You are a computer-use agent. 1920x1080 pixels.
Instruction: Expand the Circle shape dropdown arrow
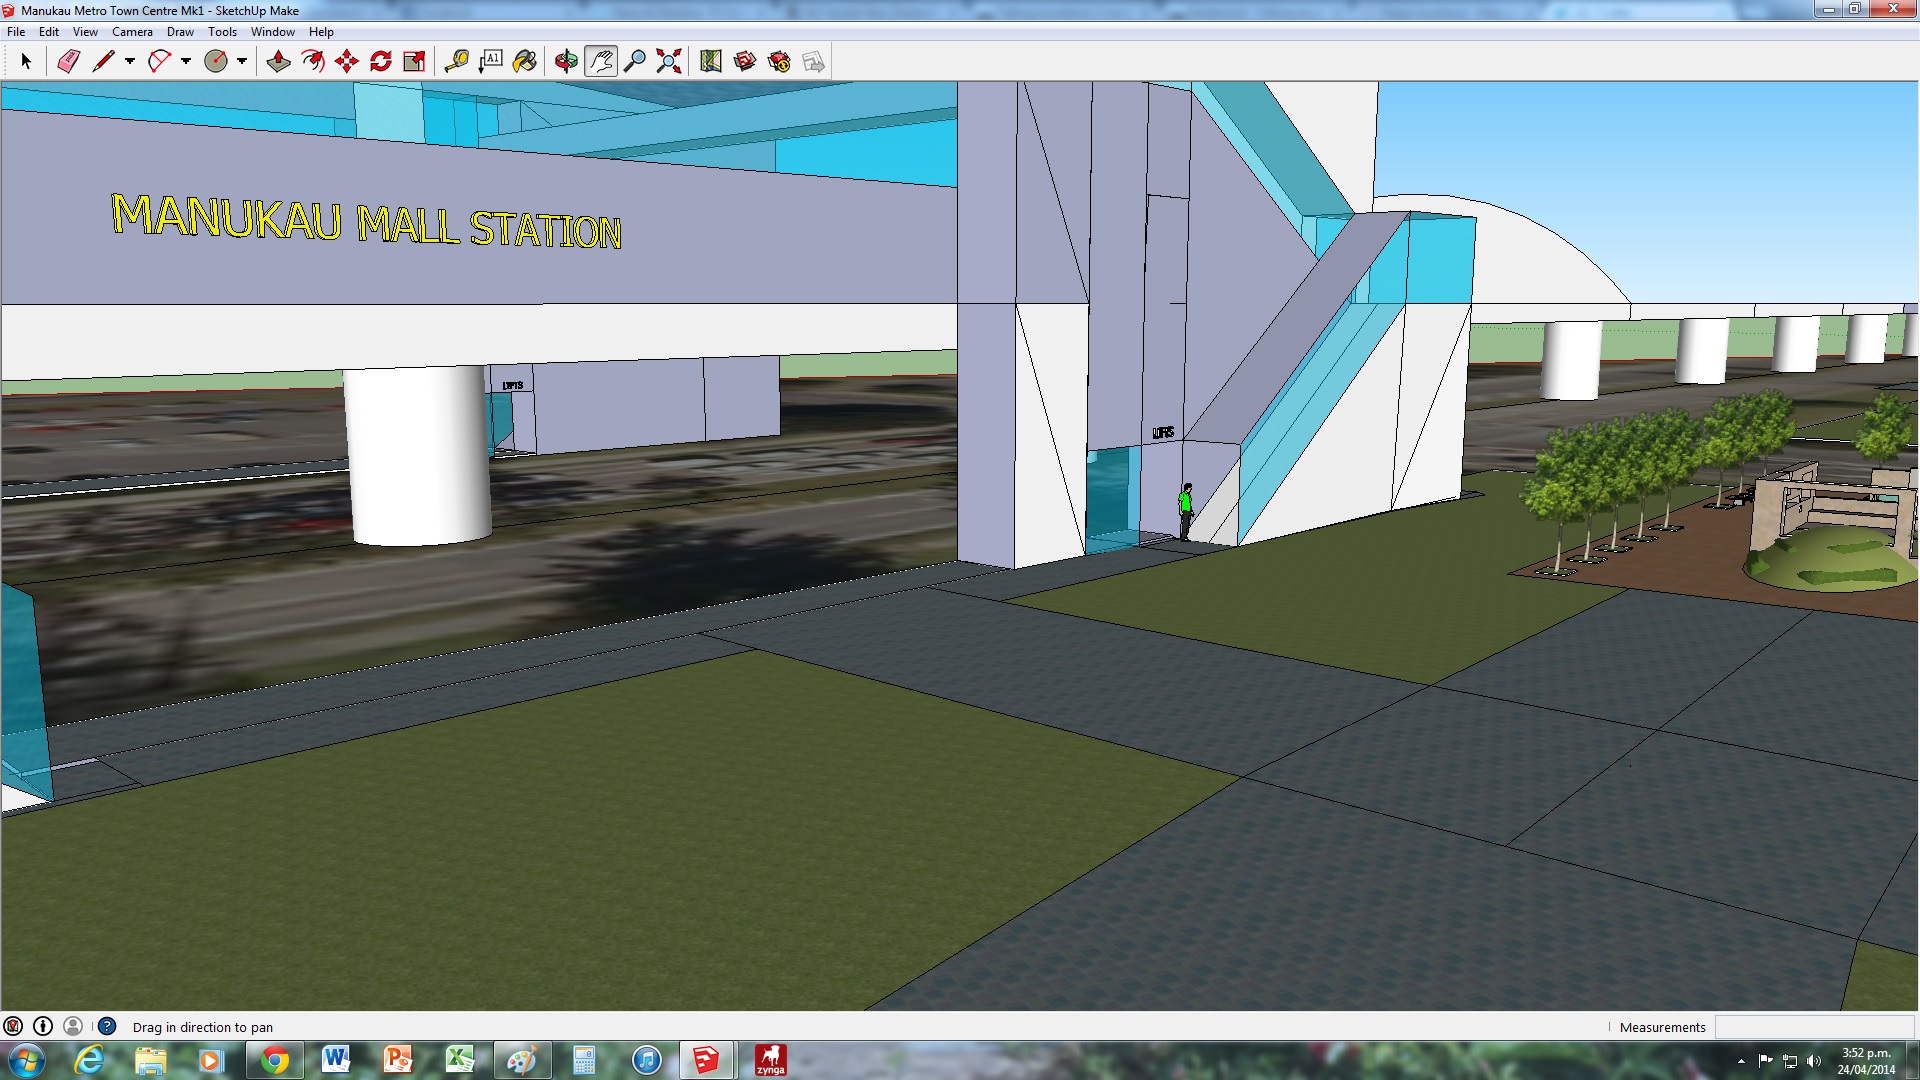point(242,62)
